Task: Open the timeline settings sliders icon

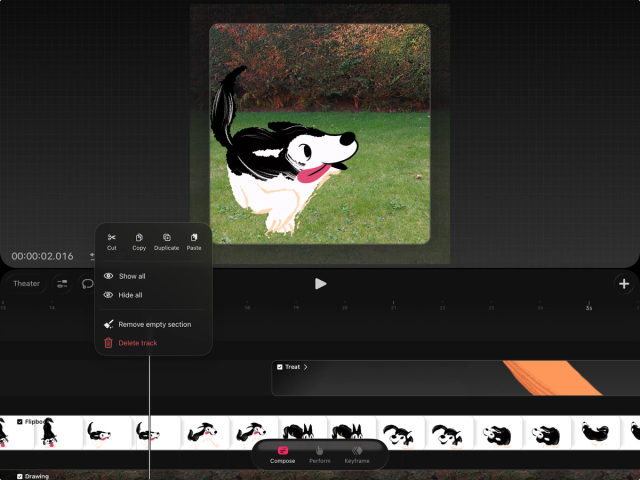Action: 62,284
